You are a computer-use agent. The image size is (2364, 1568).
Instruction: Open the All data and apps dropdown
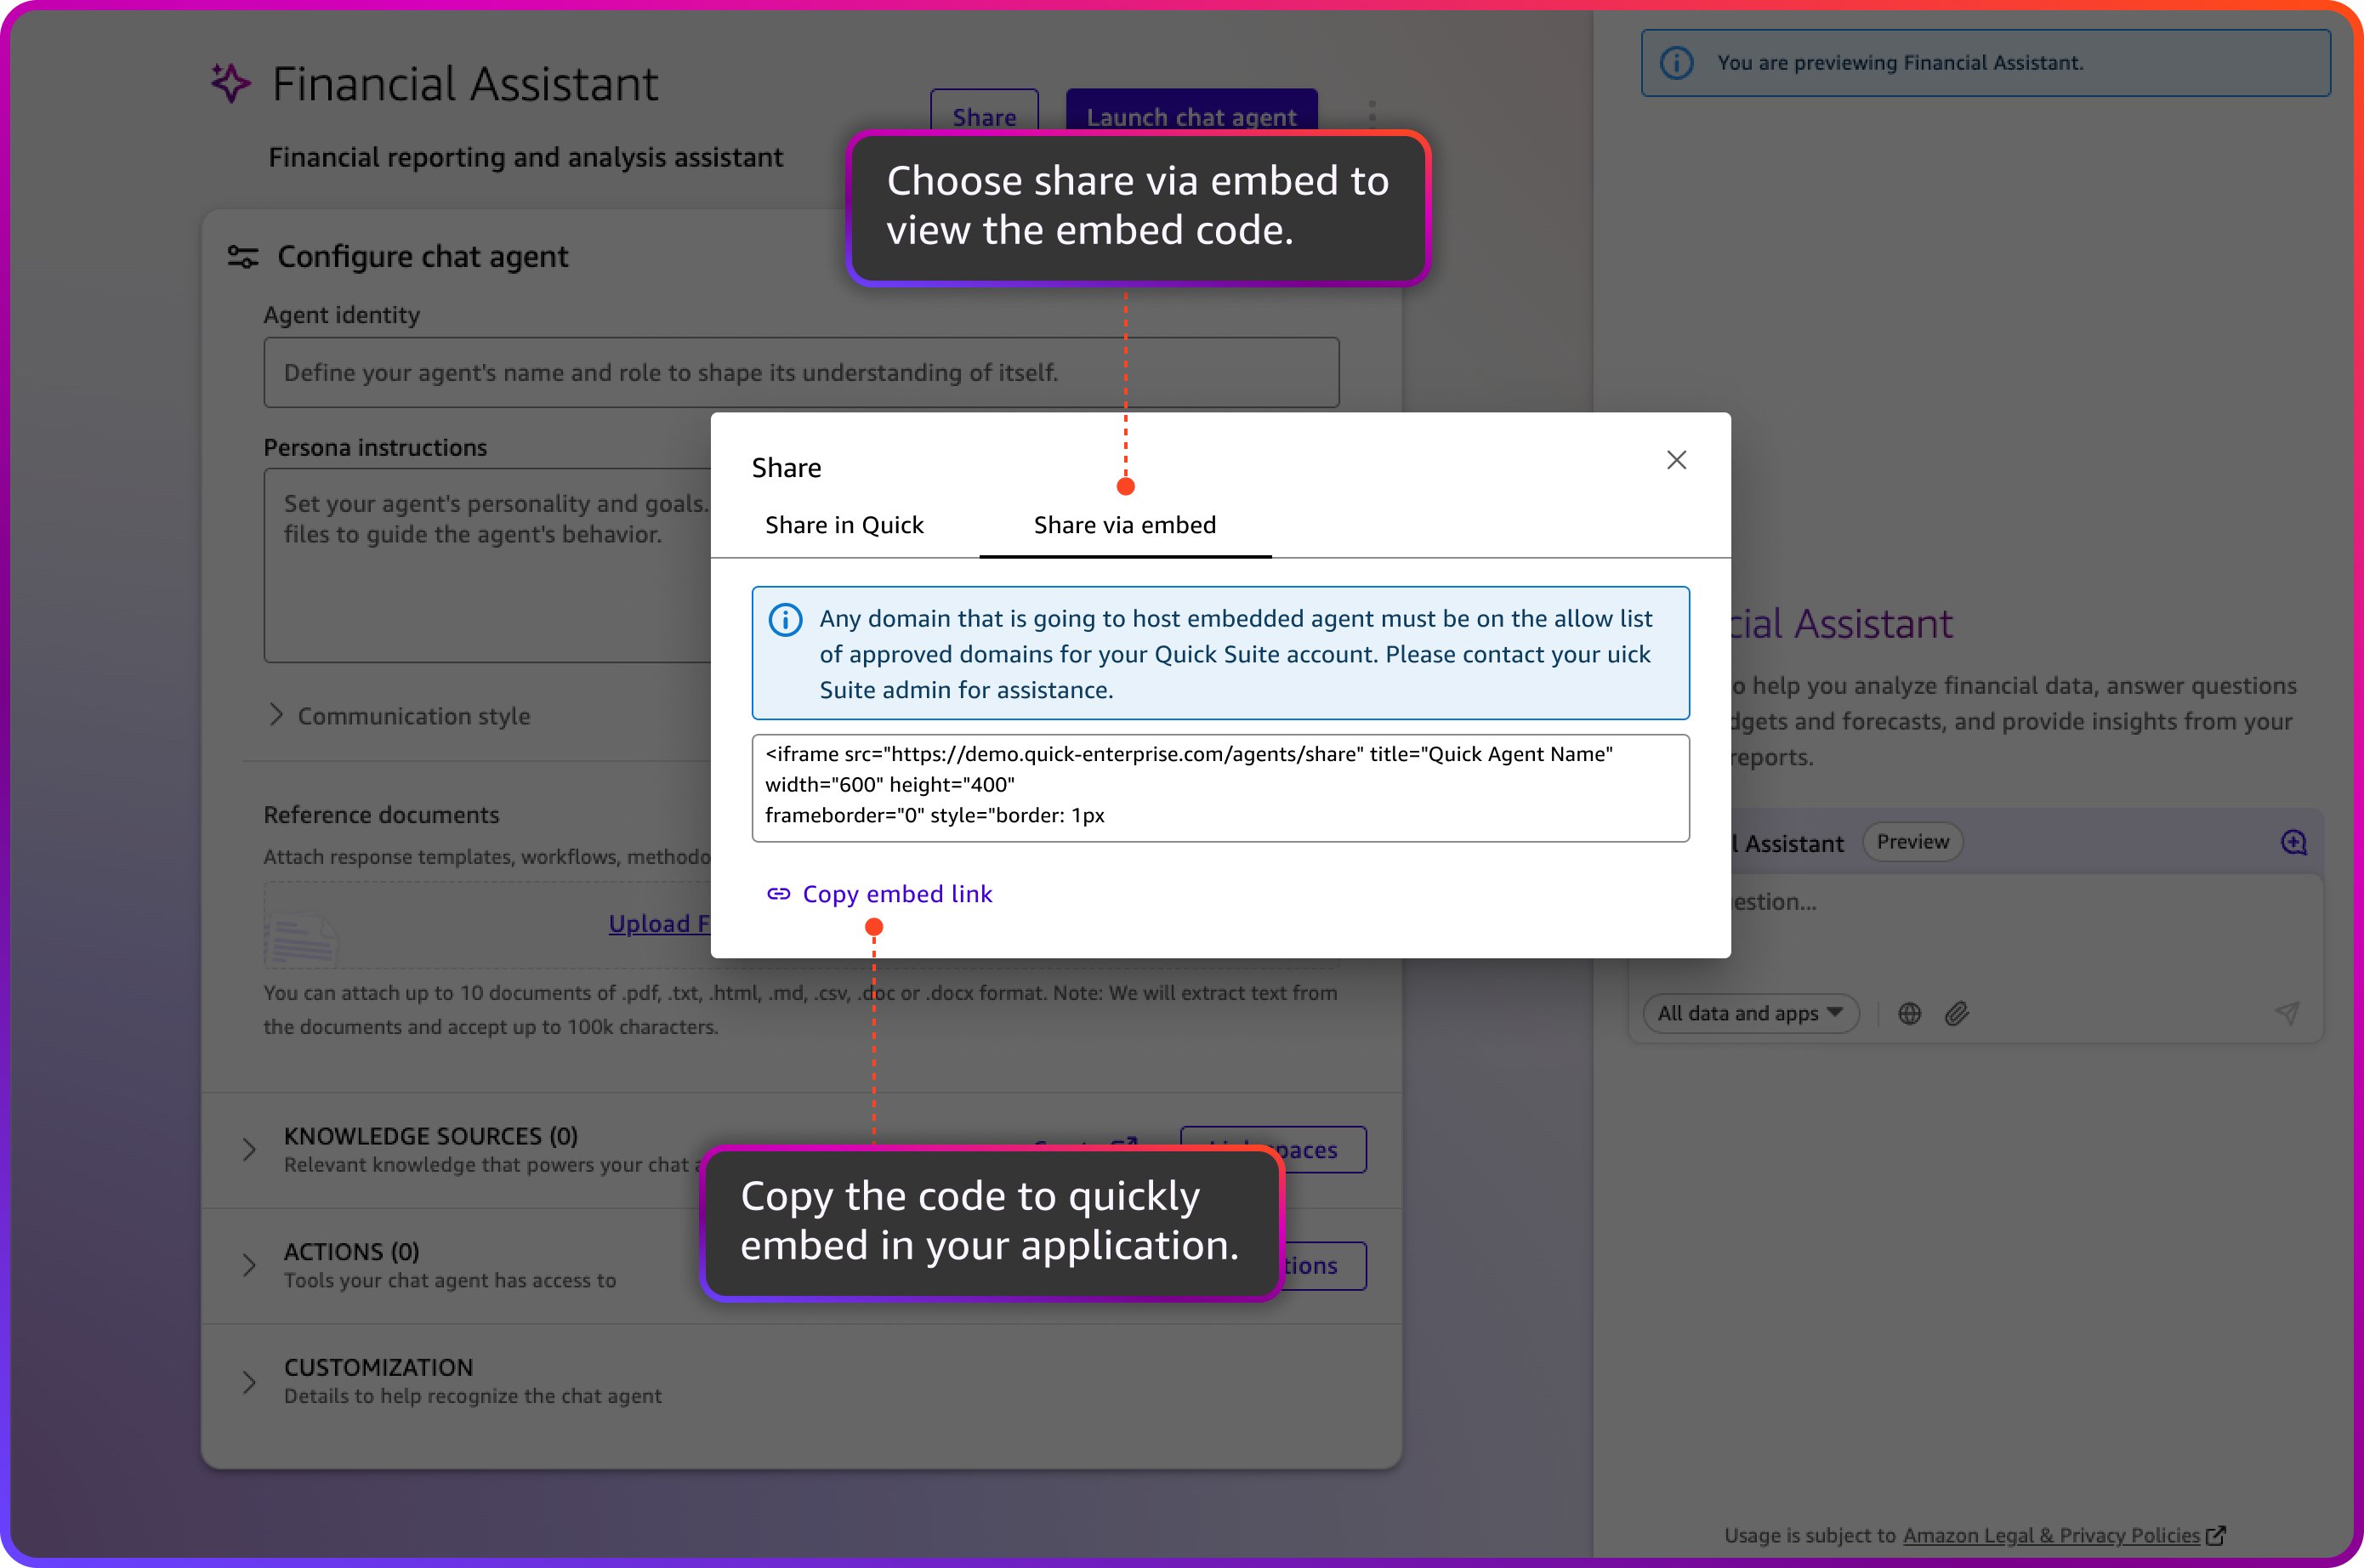point(1750,1014)
